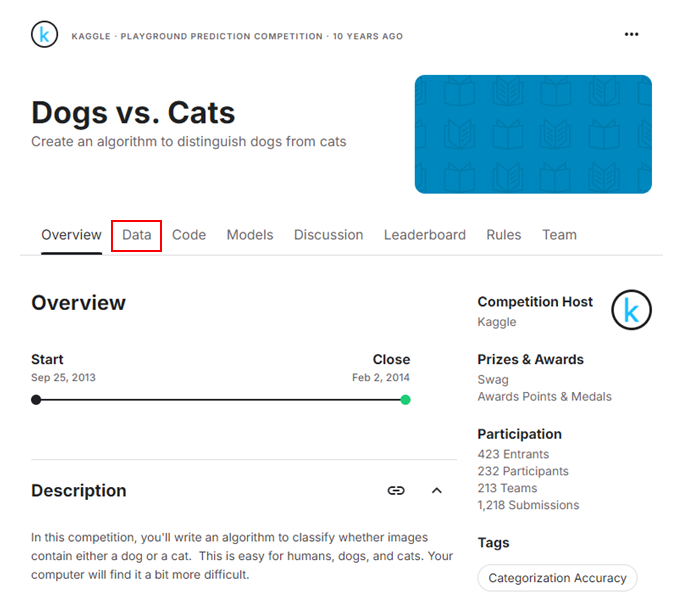683x612 pixels.
Task: Open the Models tab
Action: click(x=250, y=235)
